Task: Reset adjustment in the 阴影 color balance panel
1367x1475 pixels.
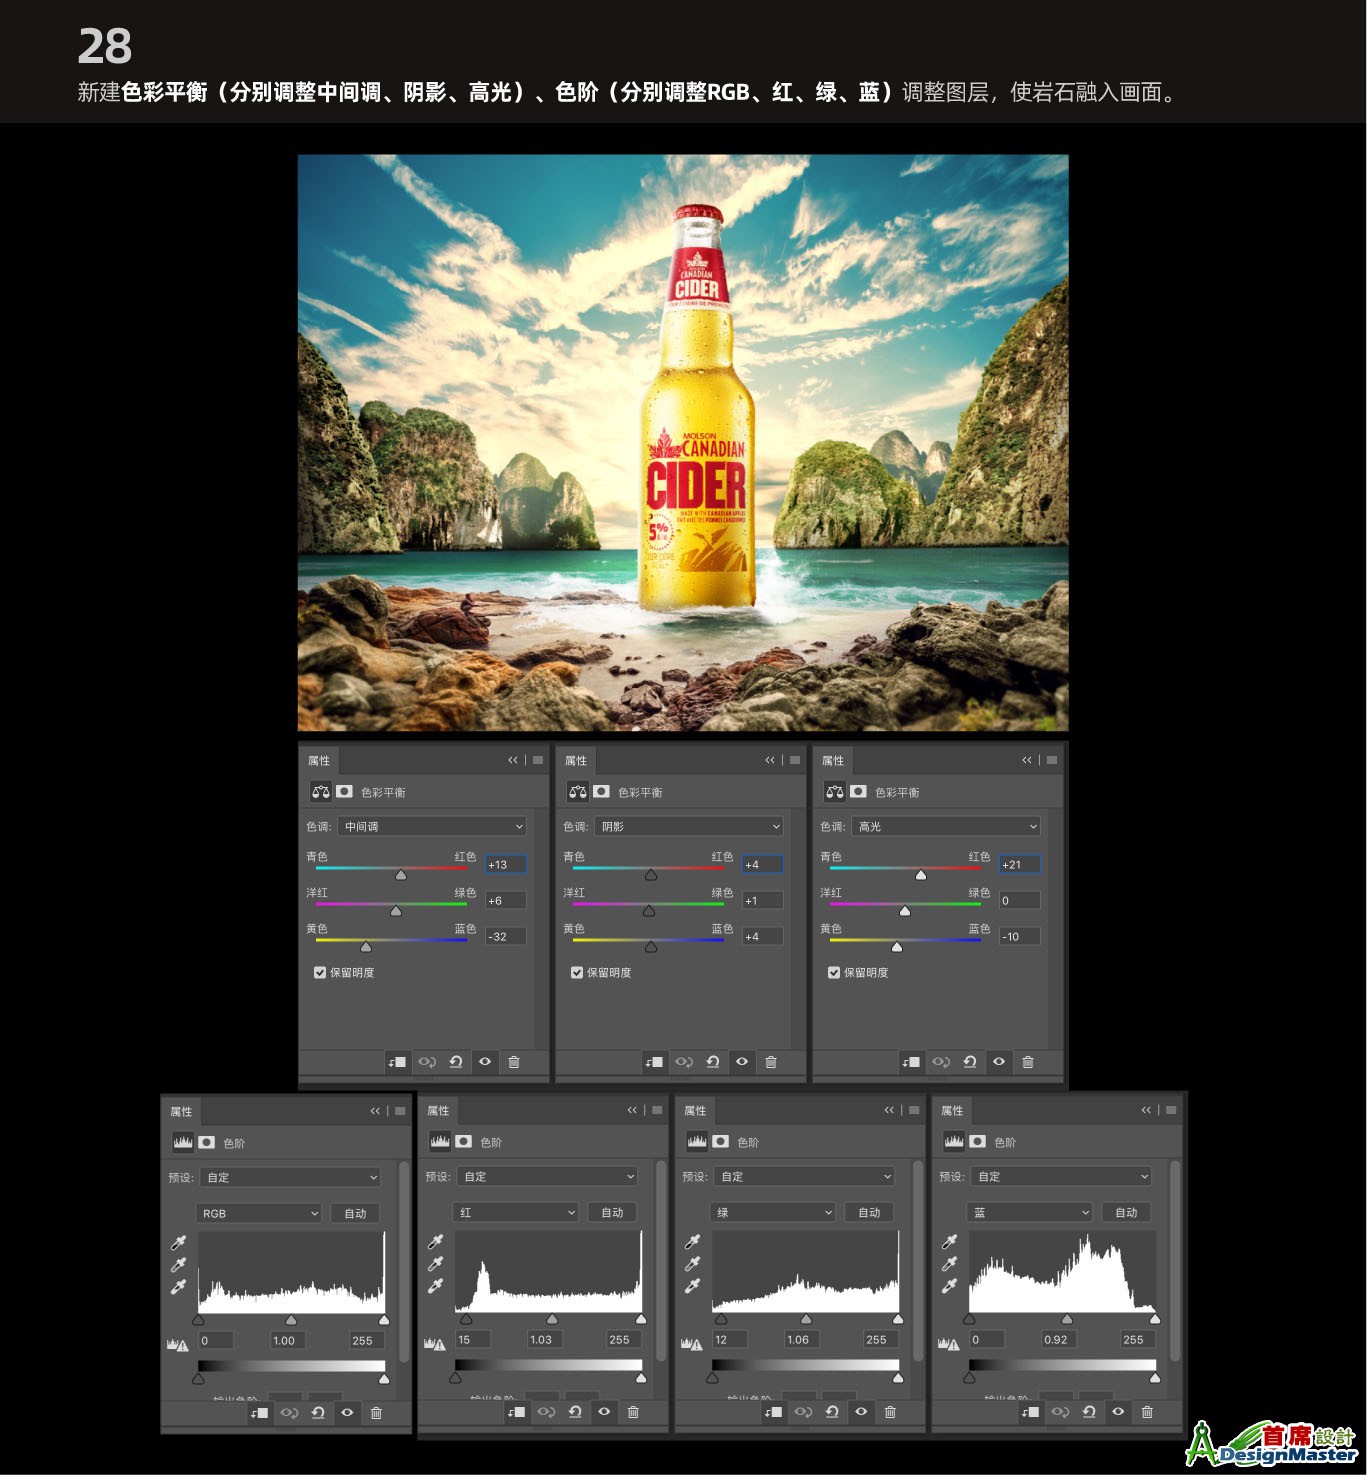Action: point(713,1062)
